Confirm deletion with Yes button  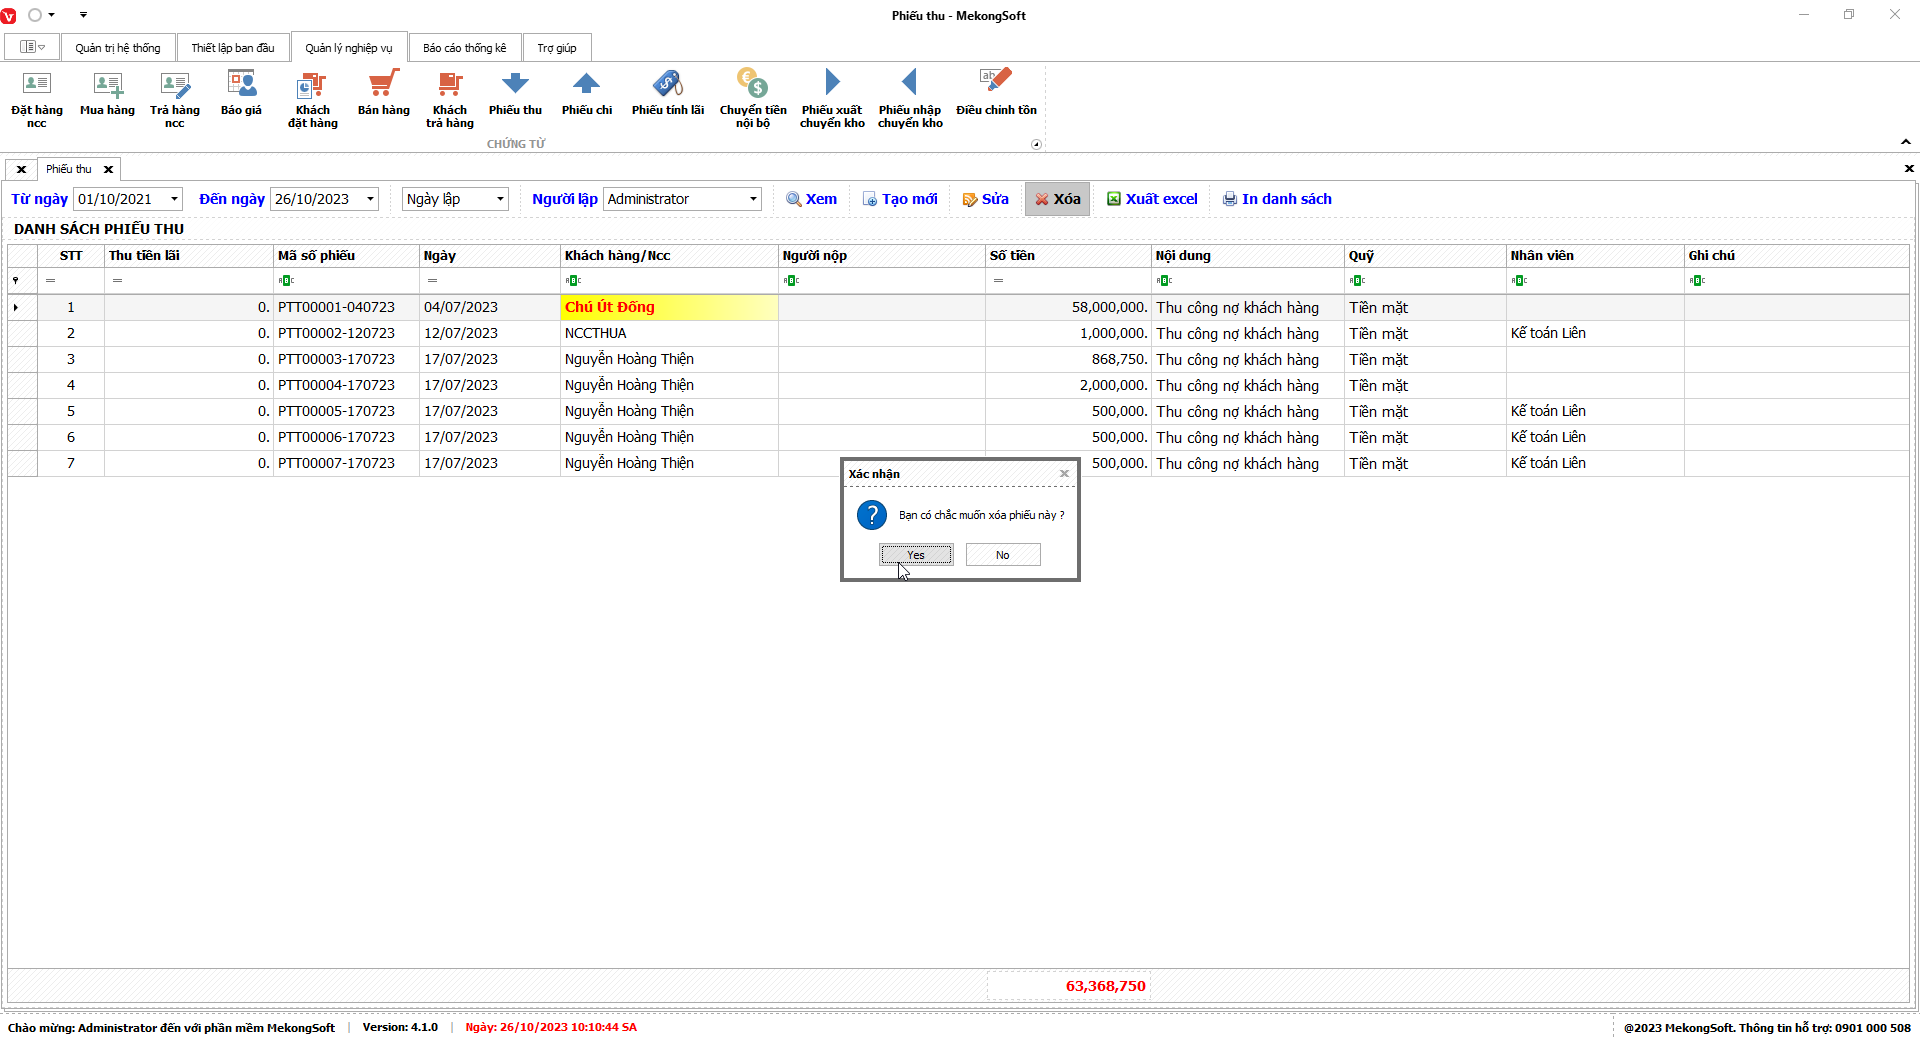click(916, 555)
